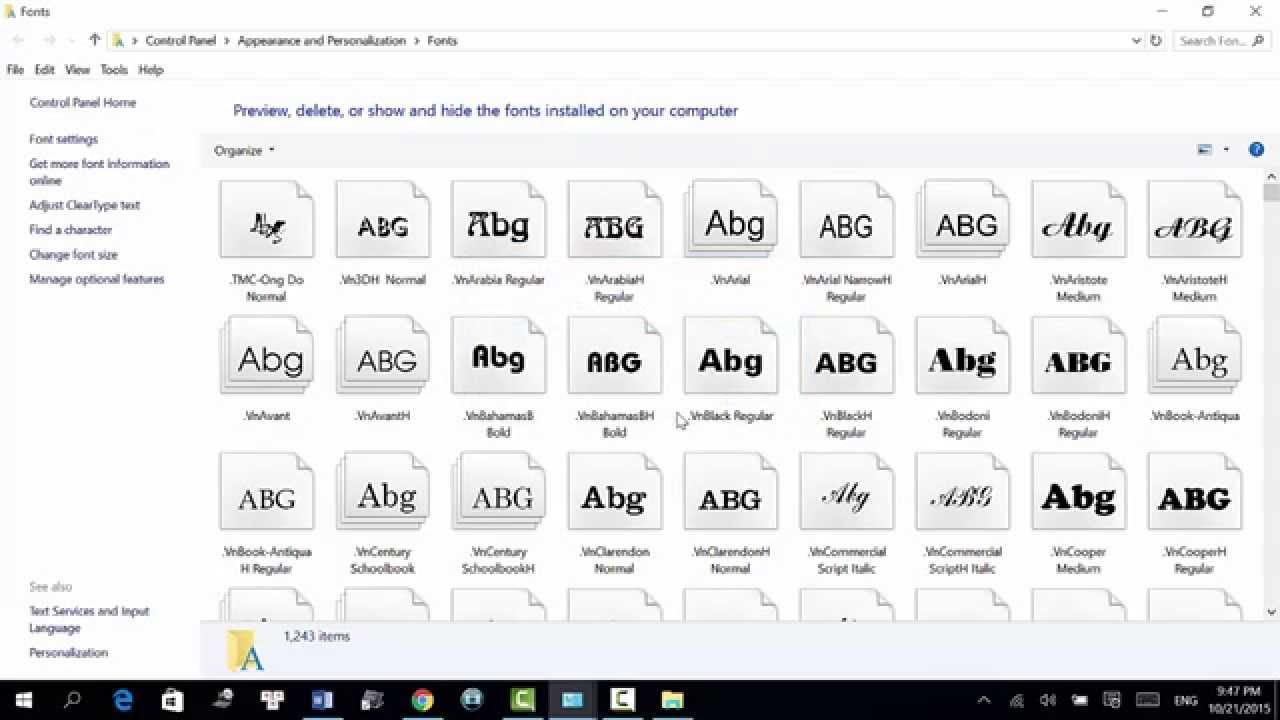Viewport: 1280px width, 720px height.
Task: Go to Control Panel Home
Action: 83,103
